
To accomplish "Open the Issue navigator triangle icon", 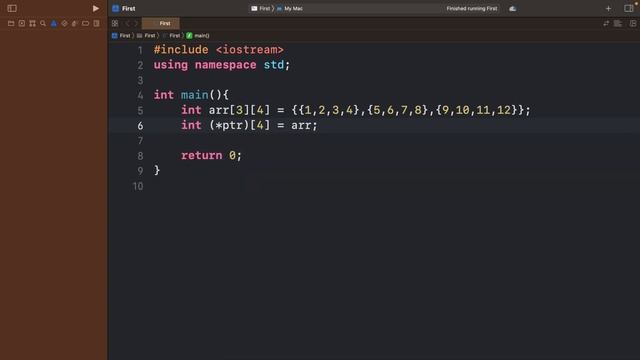I will click(53, 24).
